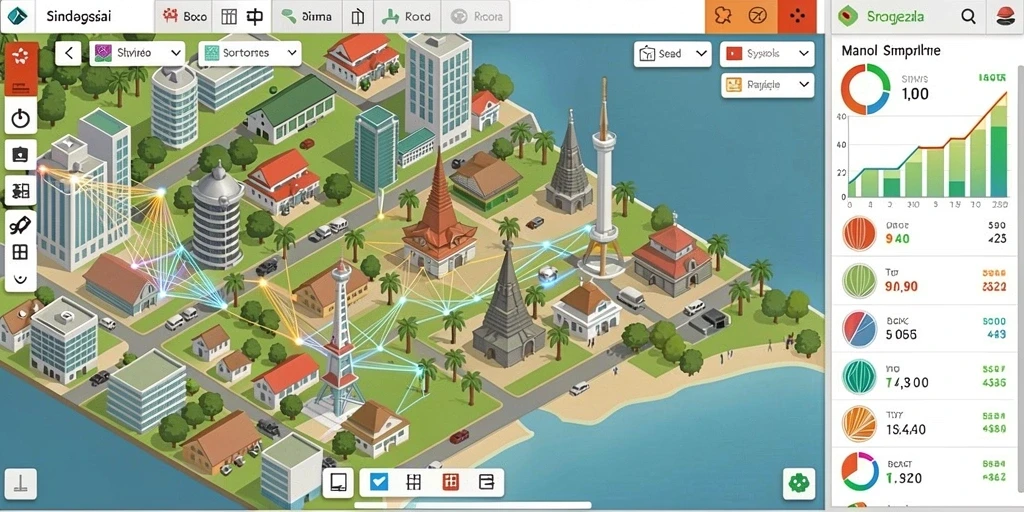This screenshot has height=512, width=1024.
Task: Click the layout panel icon in bottom toolbar
Action: tap(487, 483)
